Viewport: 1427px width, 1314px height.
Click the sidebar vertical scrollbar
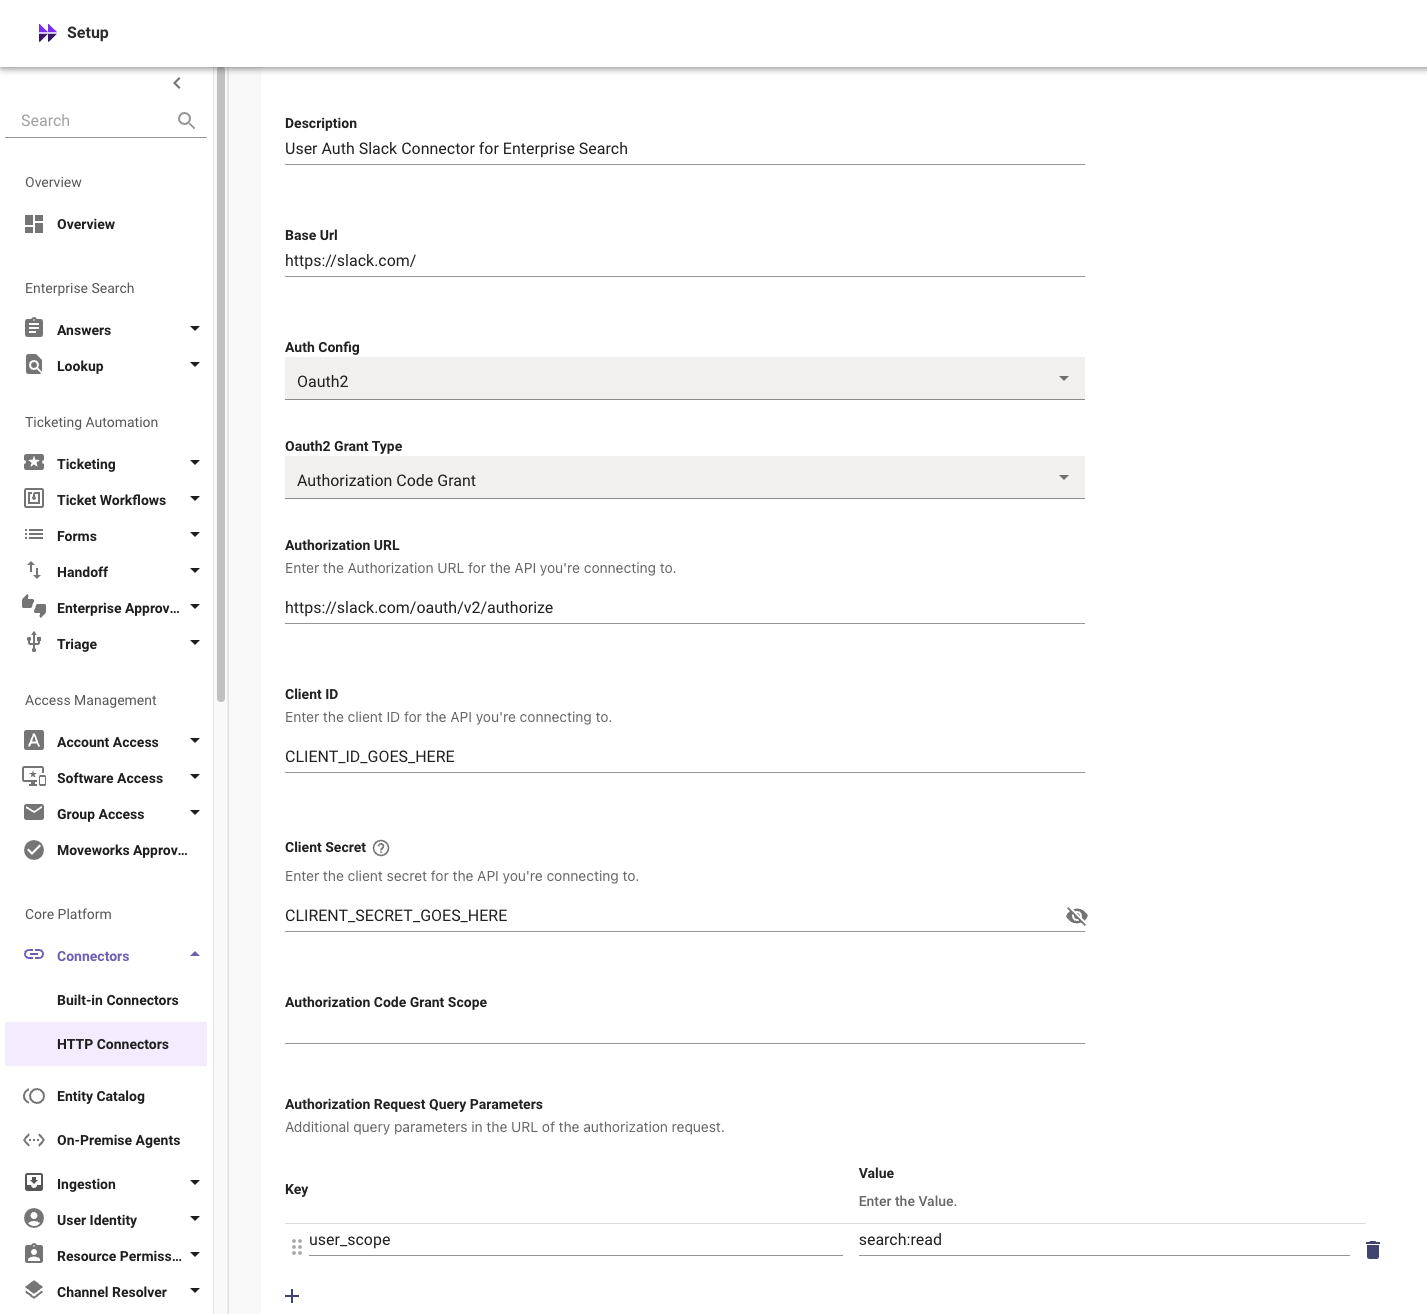point(221,385)
